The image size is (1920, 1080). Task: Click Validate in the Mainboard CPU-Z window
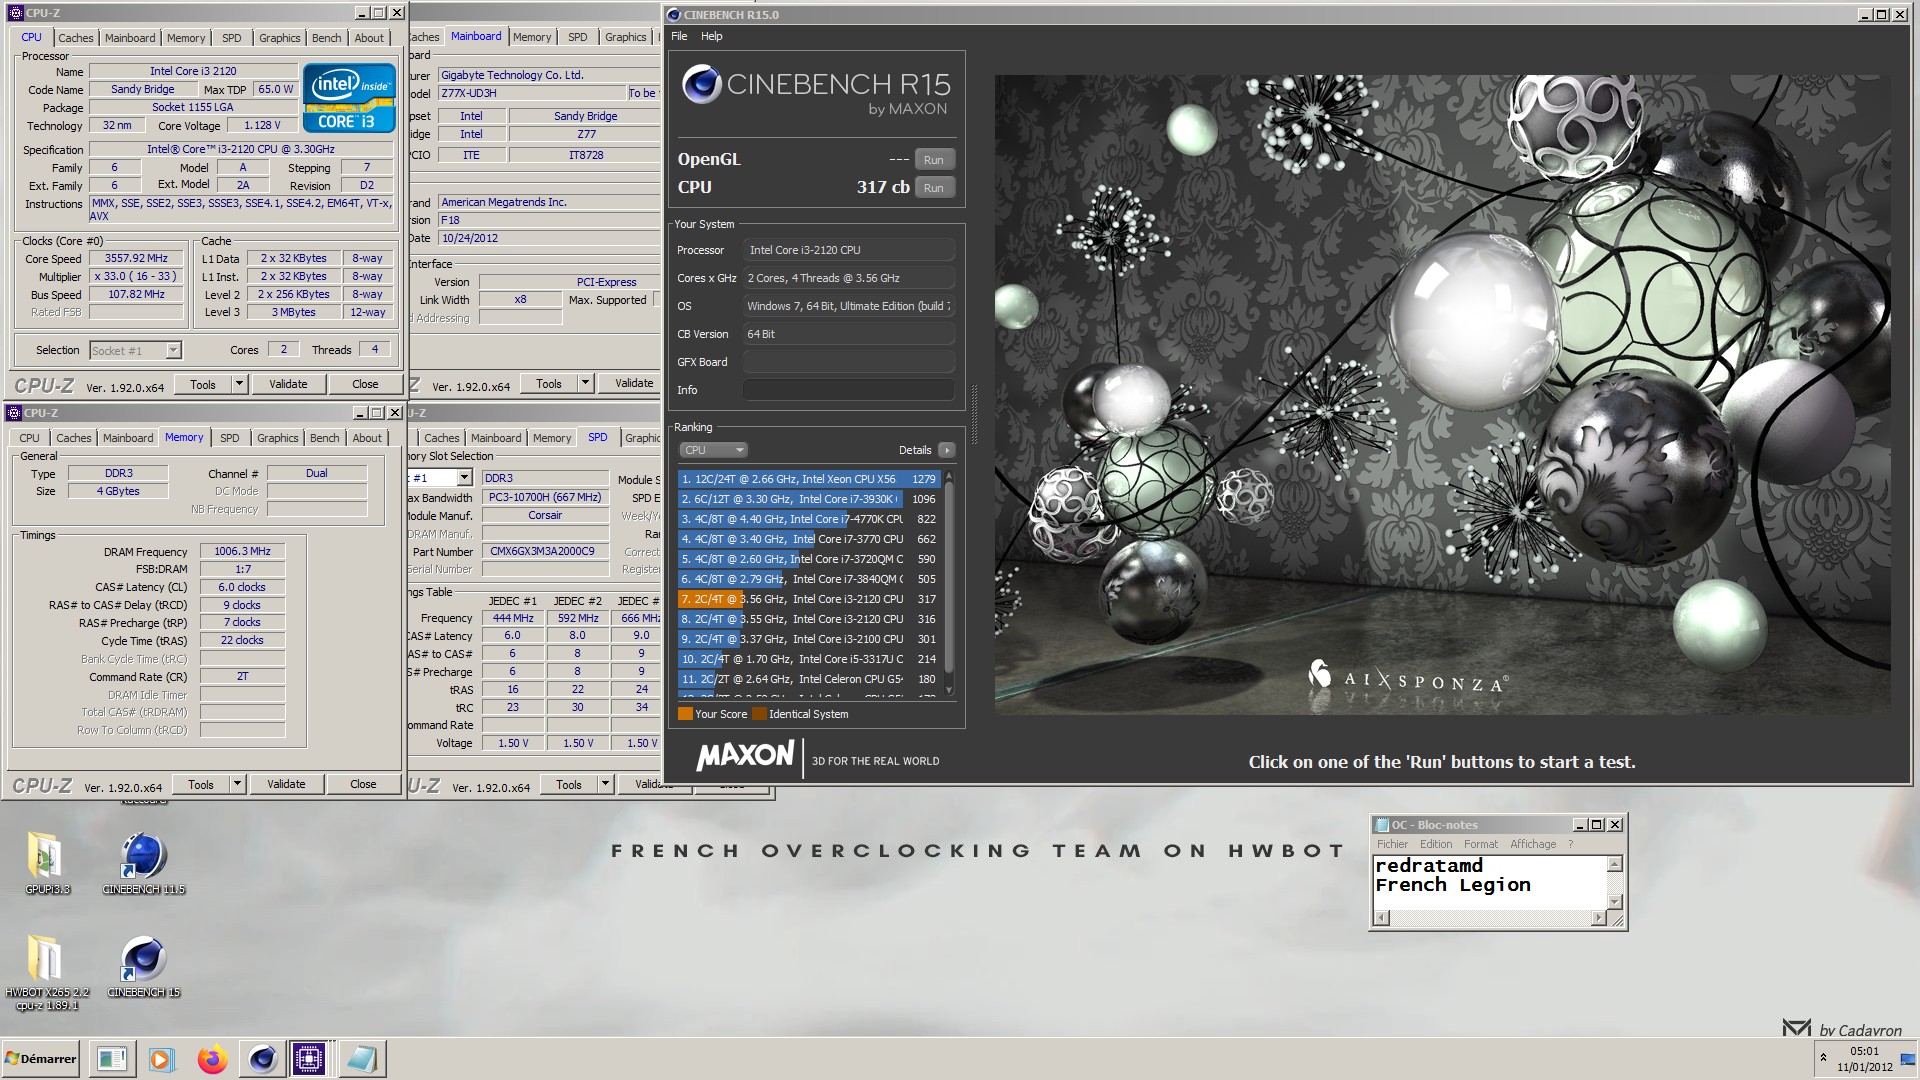[633, 383]
